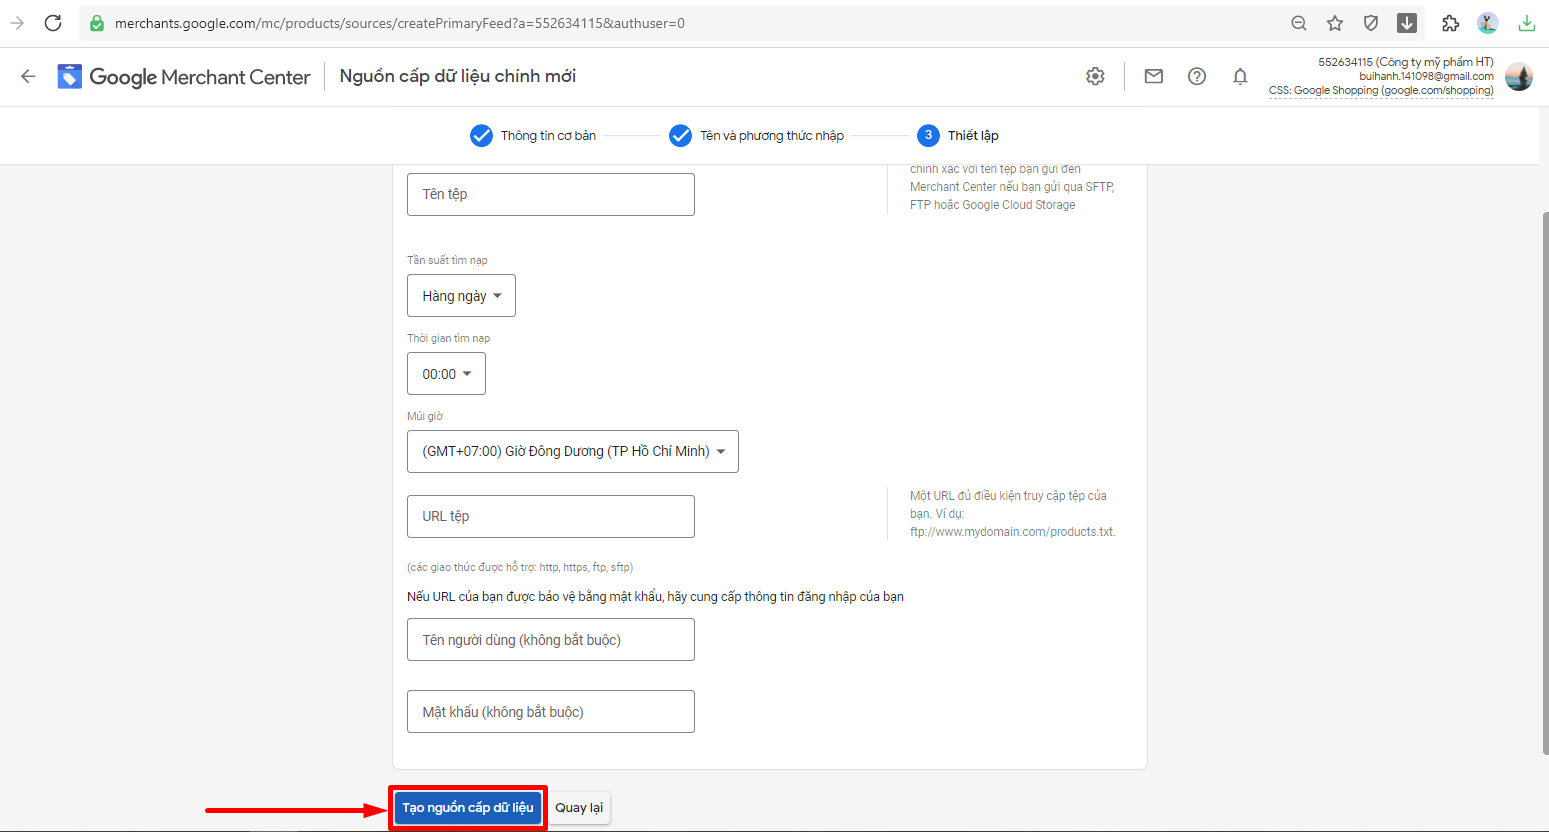Image resolution: width=1549 pixels, height=832 pixels.
Task: Click the notification bell icon
Action: coord(1239,77)
